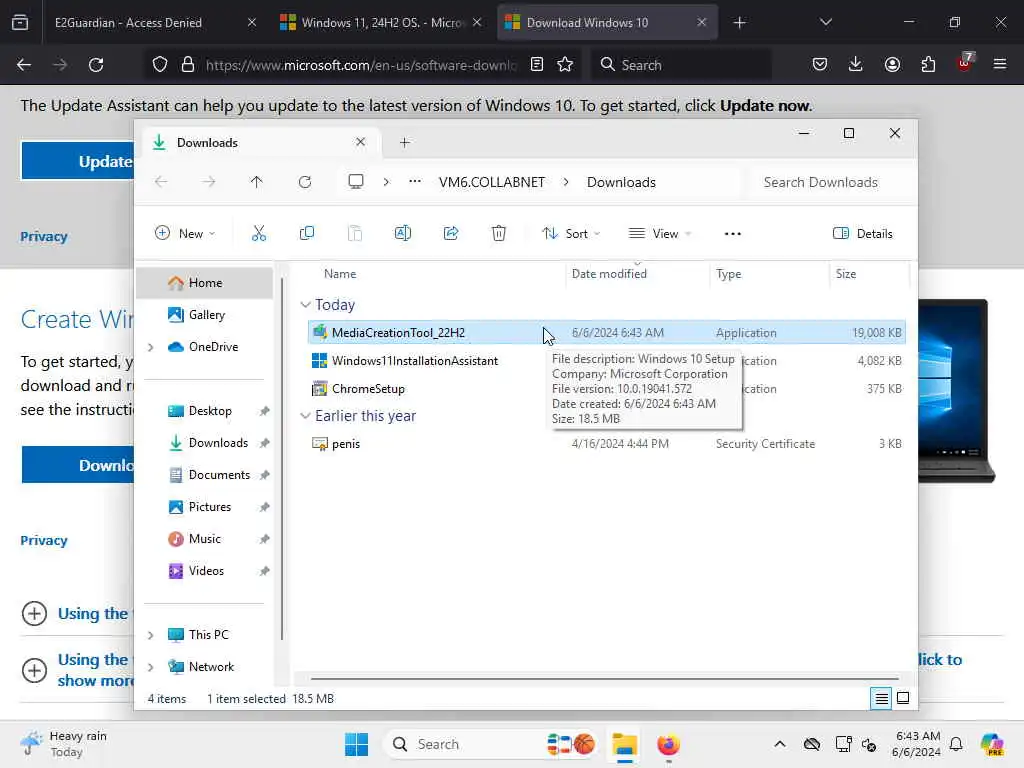1024x768 pixels.
Task: Click the Delete trash icon in Explorer
Action: (x=498, y=233)
